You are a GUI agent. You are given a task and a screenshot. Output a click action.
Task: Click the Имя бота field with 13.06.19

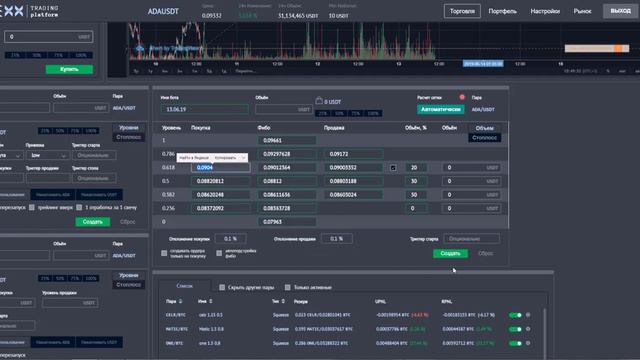click(204, 109)
